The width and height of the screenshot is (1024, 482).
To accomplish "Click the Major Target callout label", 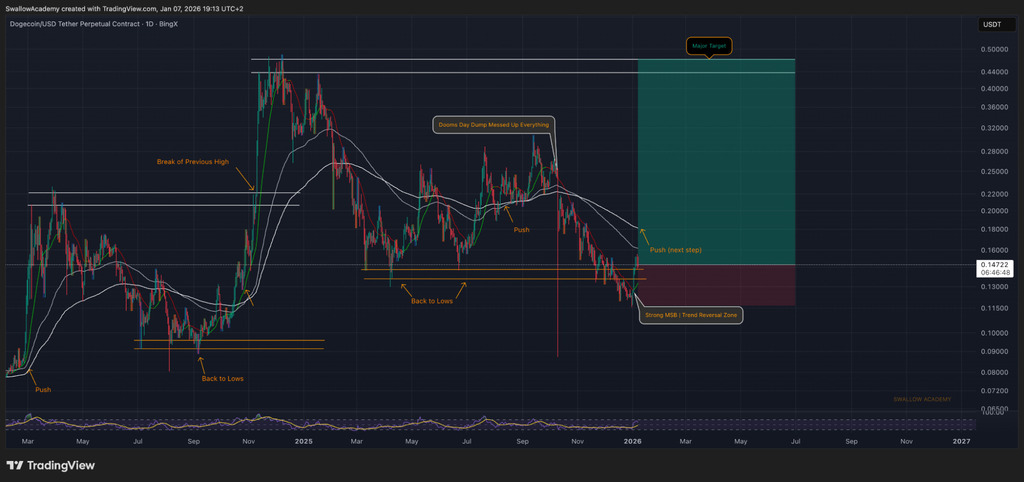I will (708, 46).
